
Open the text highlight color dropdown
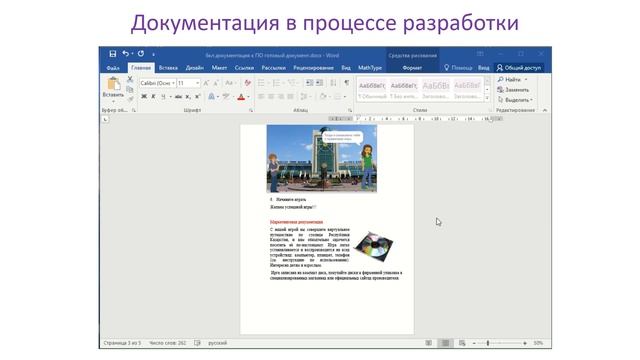point(233,97)
